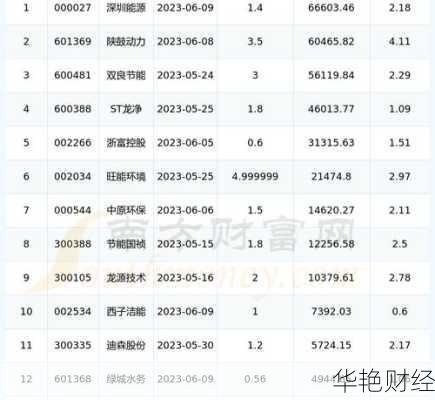Click the 0.6 cell in row 002266
The height and width of the screenshot is (400, 435).
click(x=255, y=143)
